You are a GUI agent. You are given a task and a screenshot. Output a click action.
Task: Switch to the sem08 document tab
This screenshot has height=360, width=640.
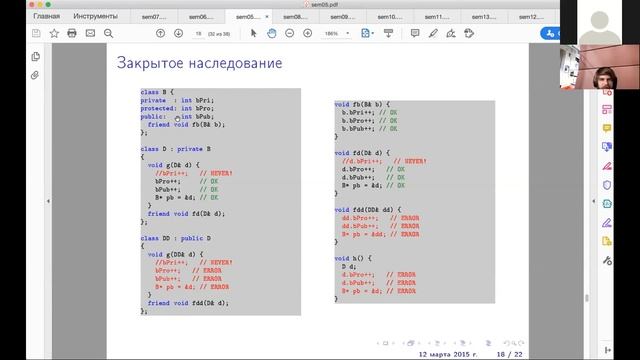(296, 17)
